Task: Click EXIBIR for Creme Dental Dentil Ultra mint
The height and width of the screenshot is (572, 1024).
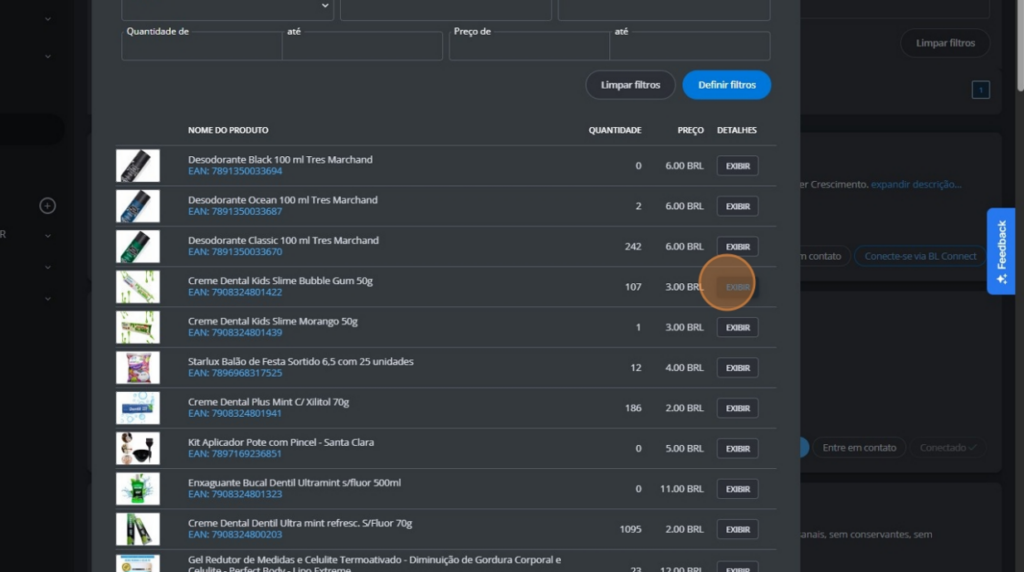Action: tap(737, 530)
